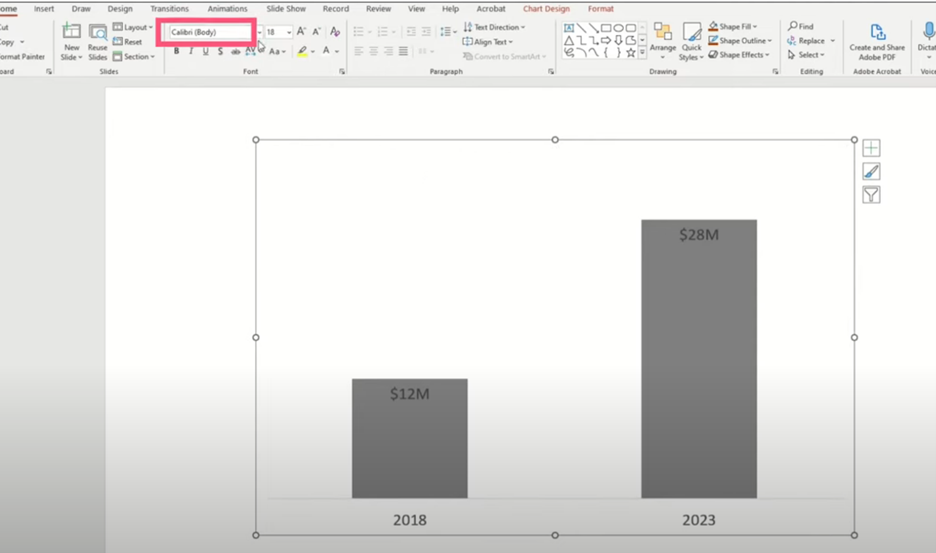The width and height of the screenshot is (936, 553).
Task: Toggle Underline formatting
Action: click(206, 51)
